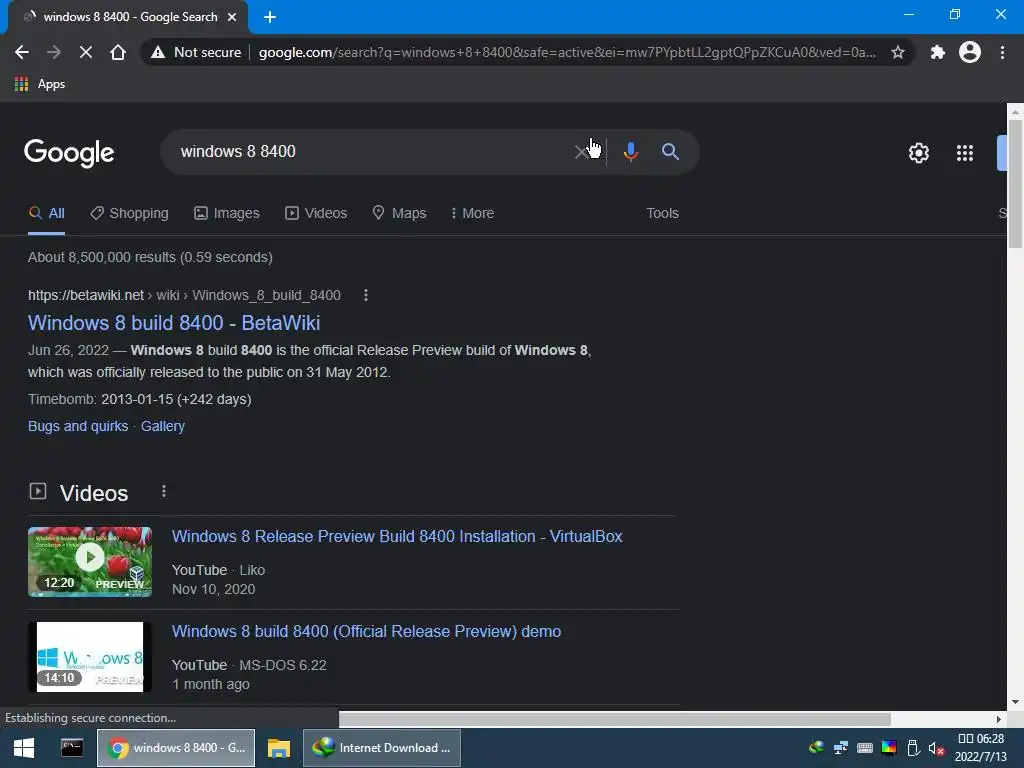Click the colorful display tray icon
The height and width of the screenshot is (768, 1024).
tap(889, 748)
